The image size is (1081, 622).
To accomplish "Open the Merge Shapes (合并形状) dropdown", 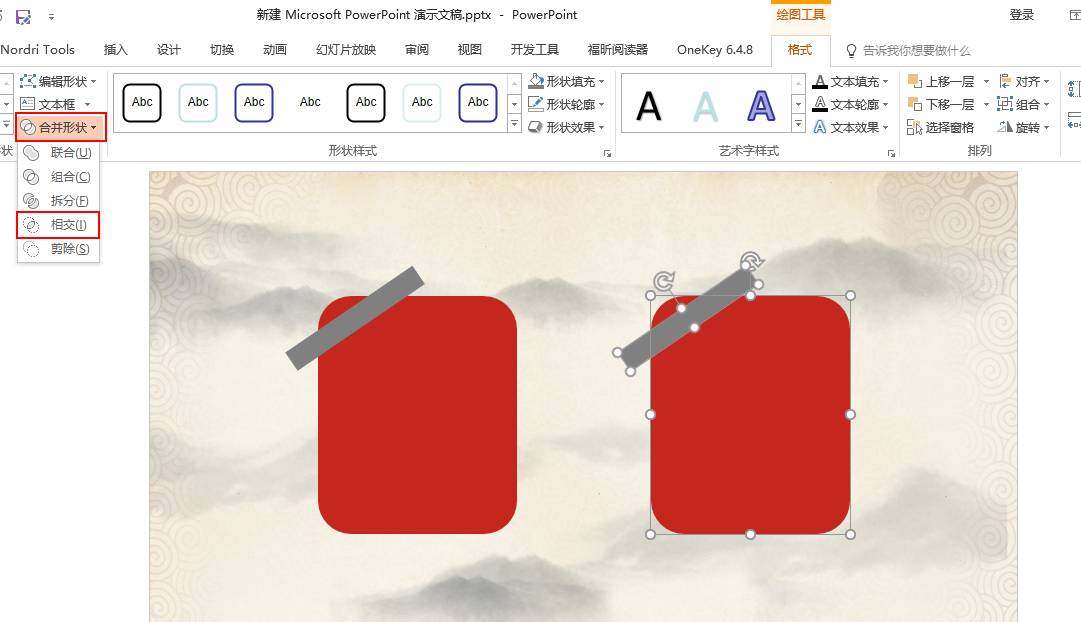I will (x=61, y=128).
